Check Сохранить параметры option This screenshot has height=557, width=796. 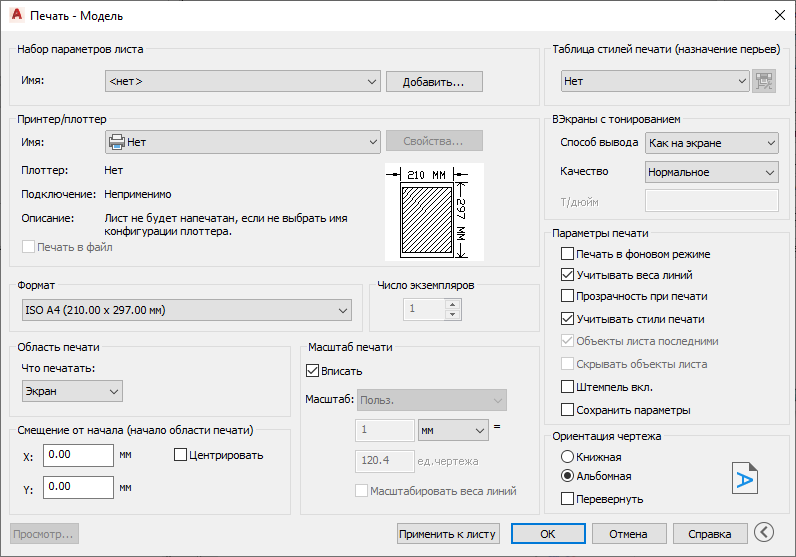567,409
